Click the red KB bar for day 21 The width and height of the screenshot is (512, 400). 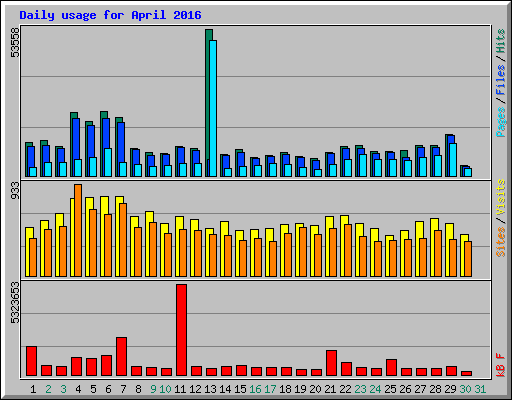tap(331, 363)
